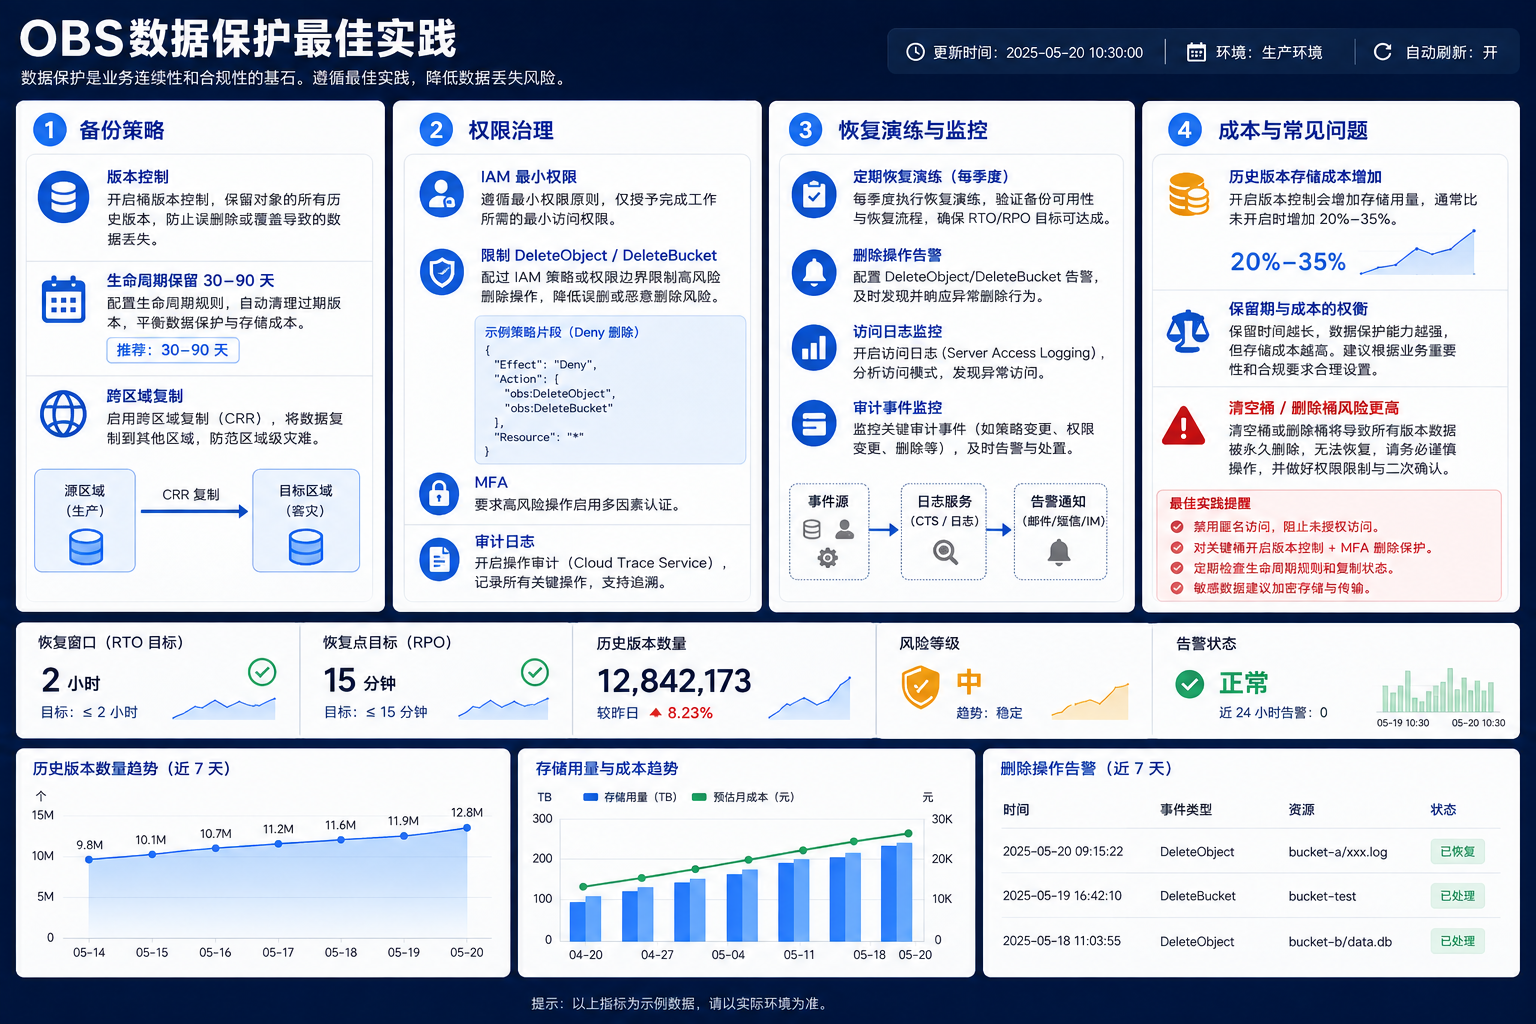This screenshot has width=1536, height=1024.
Task: Click the orange shield icon under 风险等级
Action: [921, 687]
